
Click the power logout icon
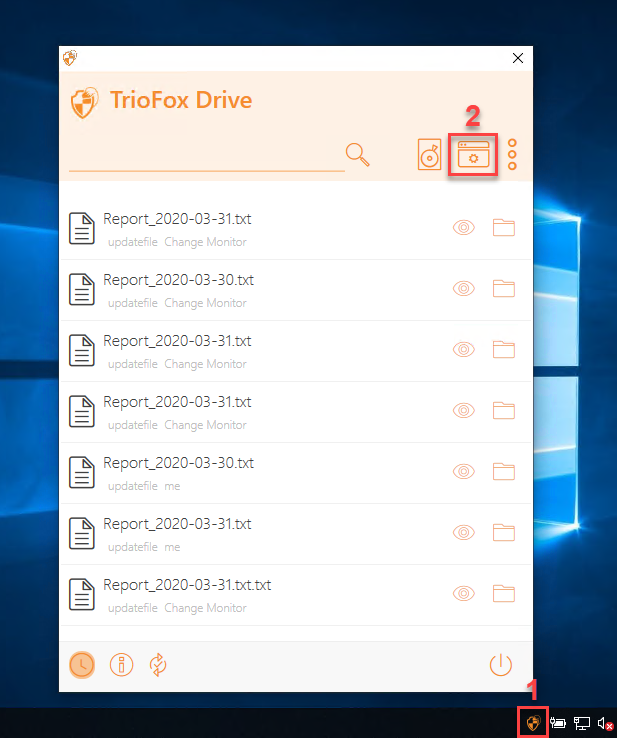501,665
